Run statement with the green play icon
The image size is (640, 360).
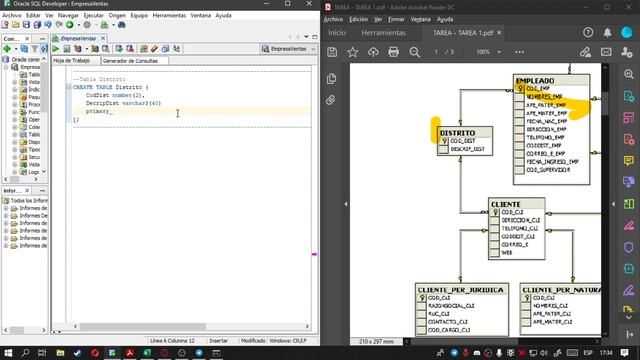click(x=56, y=49)
